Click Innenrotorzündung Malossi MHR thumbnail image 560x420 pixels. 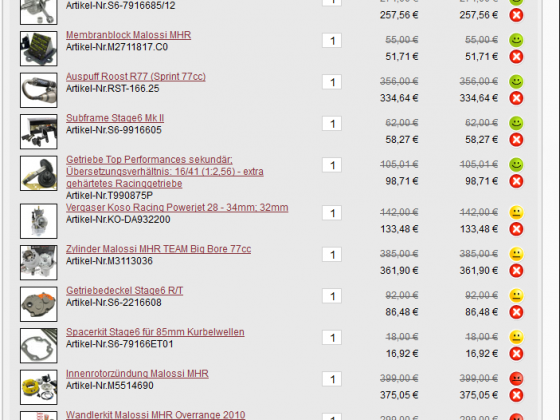(x=39, y=387)
